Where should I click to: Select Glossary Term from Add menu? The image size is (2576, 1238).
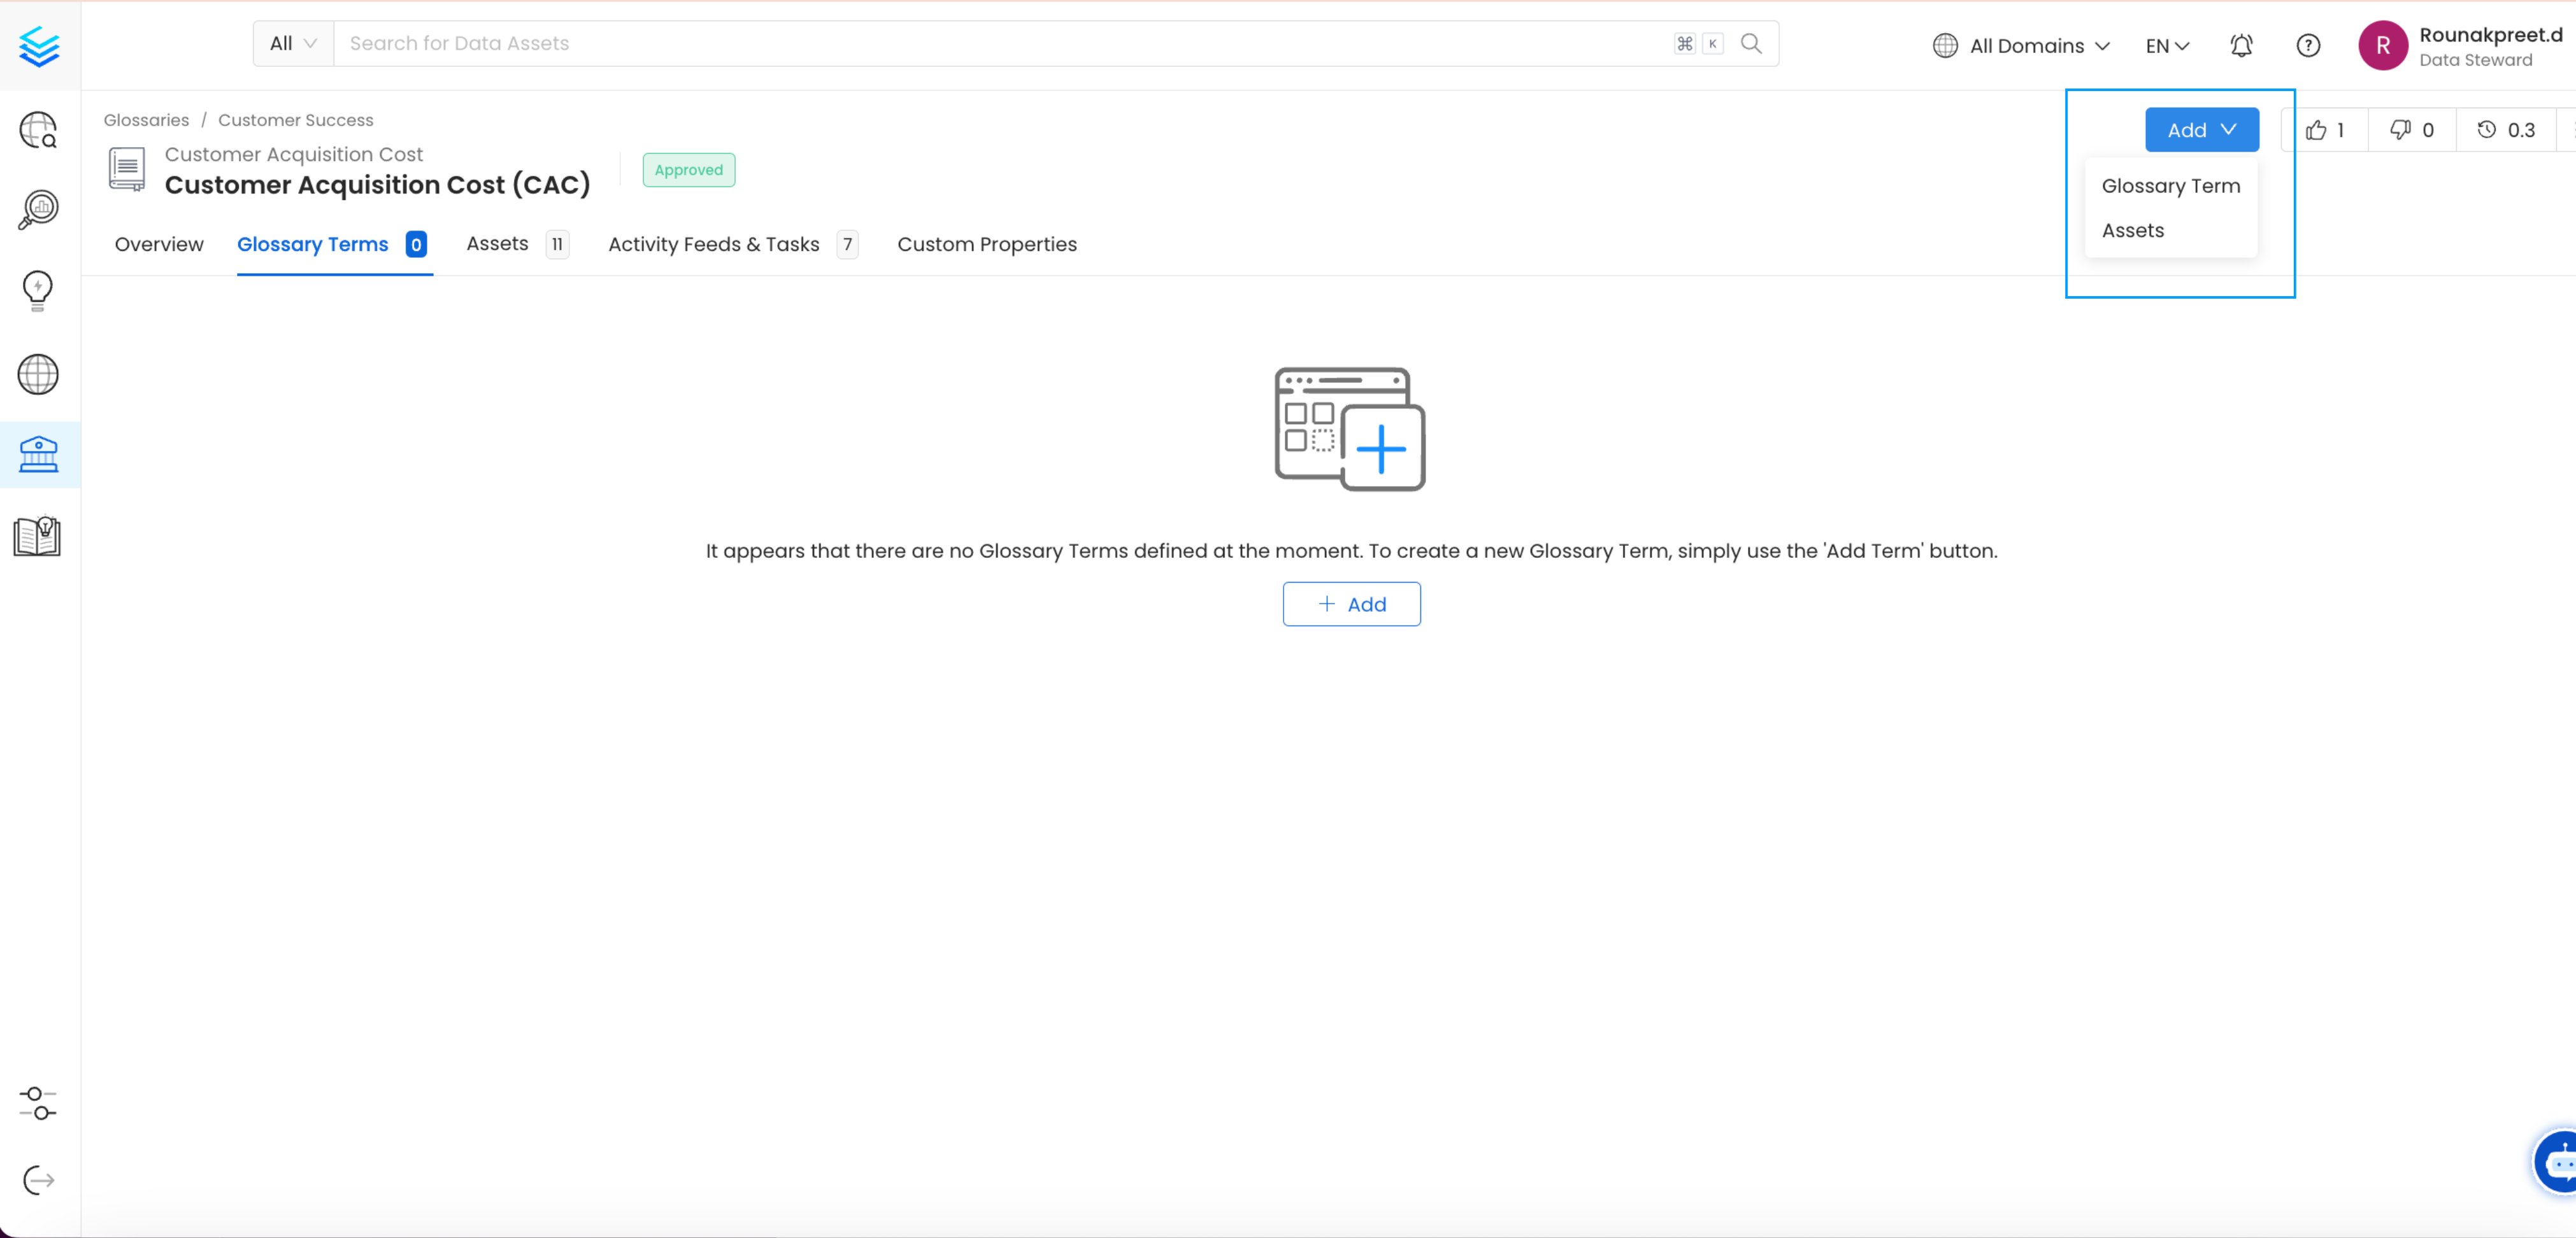[2170, 186]
